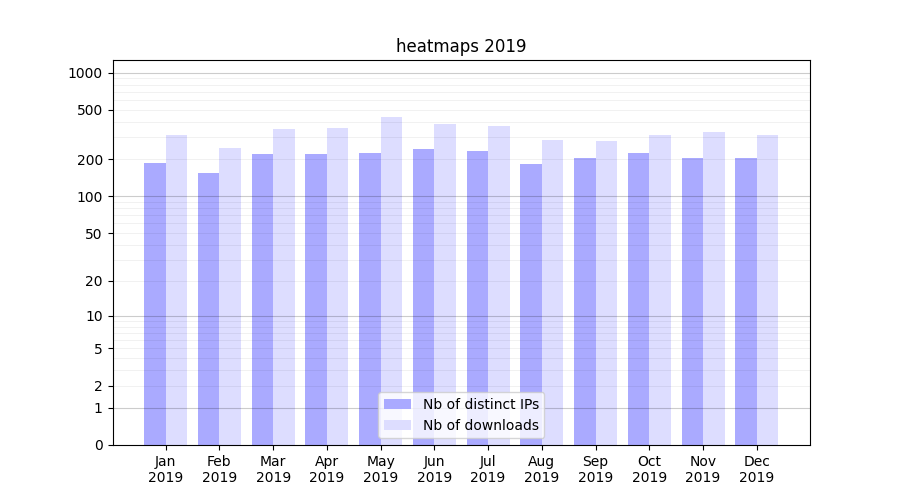Screen dimensions: 900x500
Task: Click the 'Nb of downloads' legend color swatch
Action: click(397, 425)
